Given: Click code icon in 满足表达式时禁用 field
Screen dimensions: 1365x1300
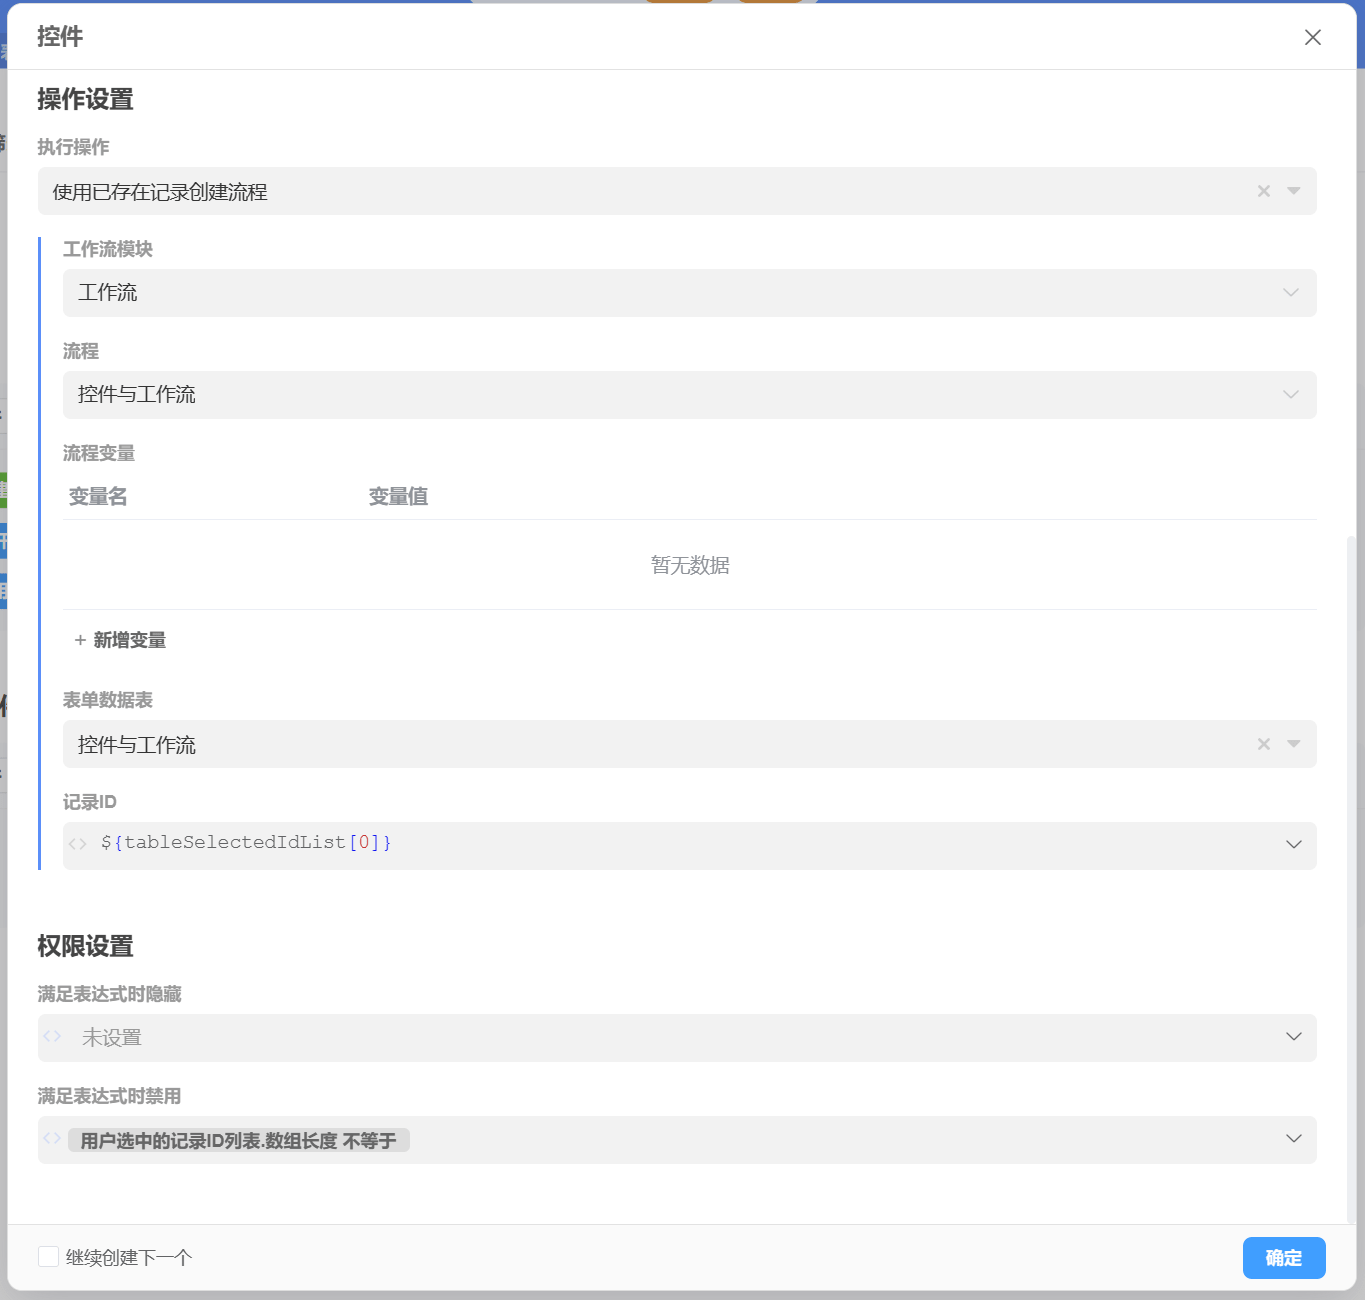Looking at the screenshot, I should point(52,1138).
